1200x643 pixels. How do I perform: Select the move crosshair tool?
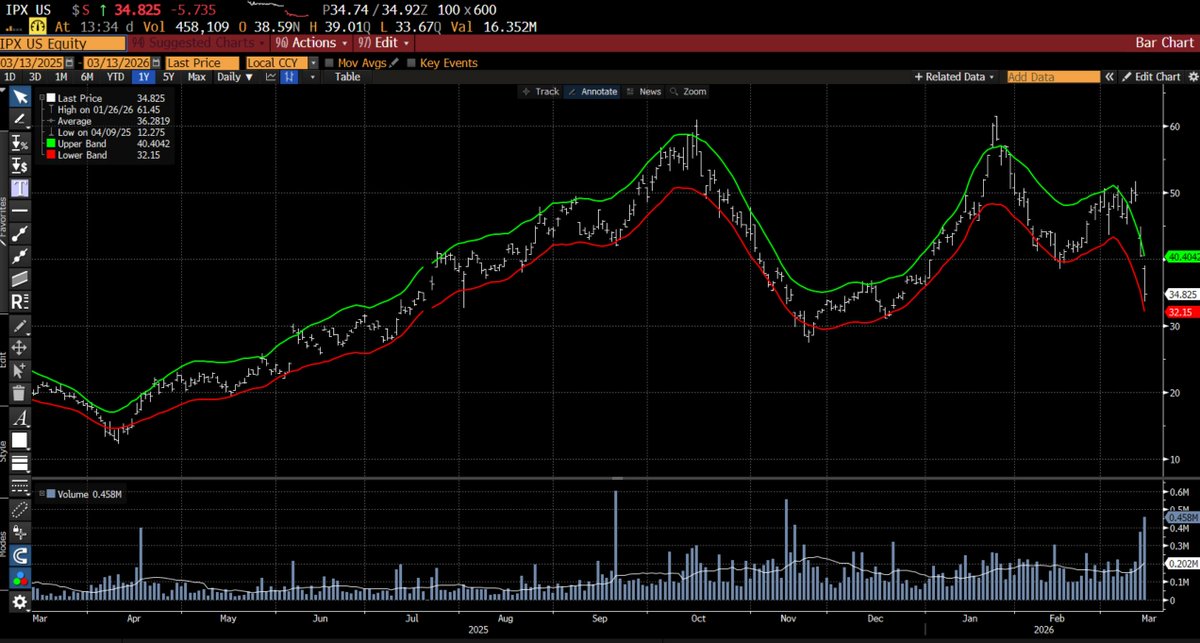point(21,349)
